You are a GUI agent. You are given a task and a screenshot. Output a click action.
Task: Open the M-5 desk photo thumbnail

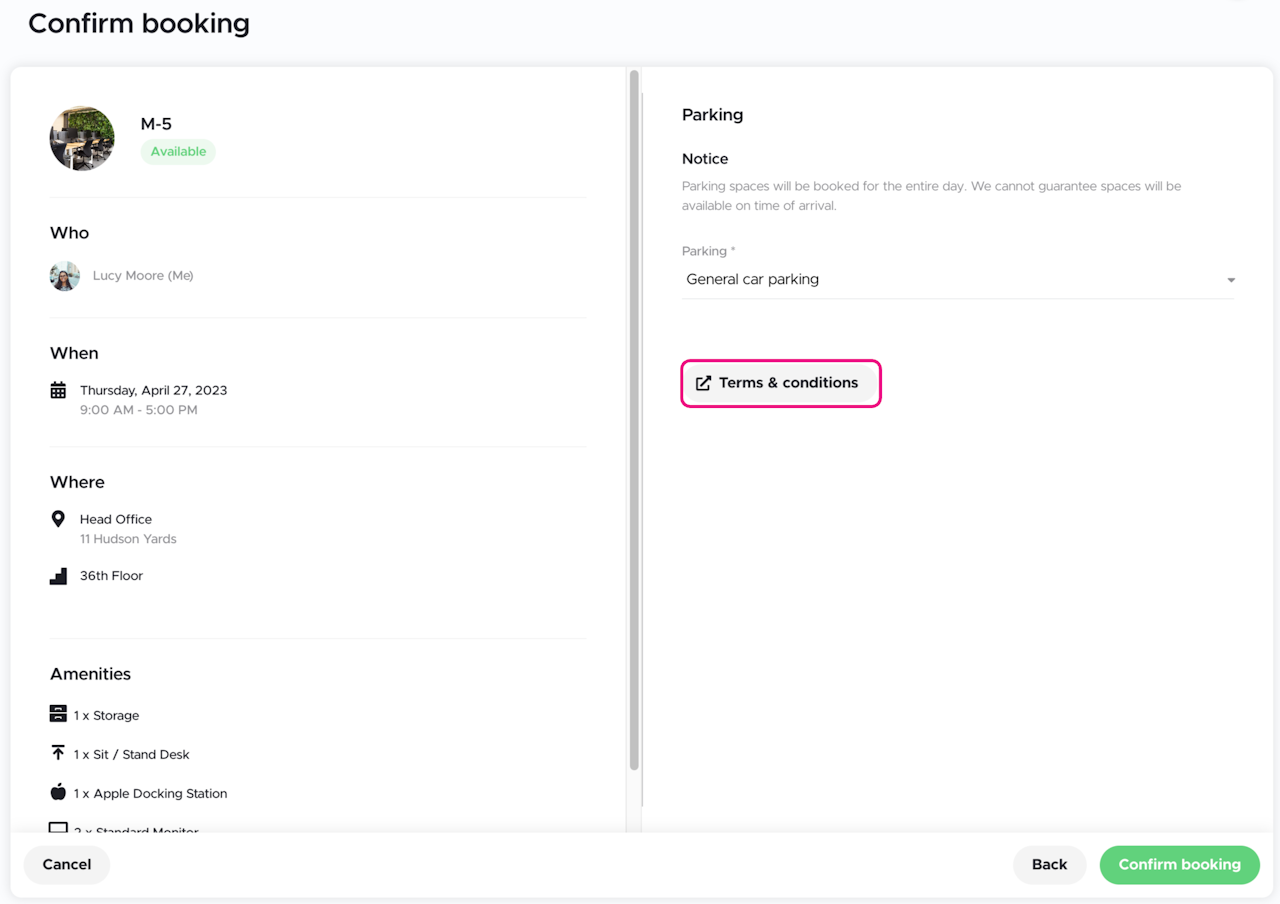(x=82, y=138)
